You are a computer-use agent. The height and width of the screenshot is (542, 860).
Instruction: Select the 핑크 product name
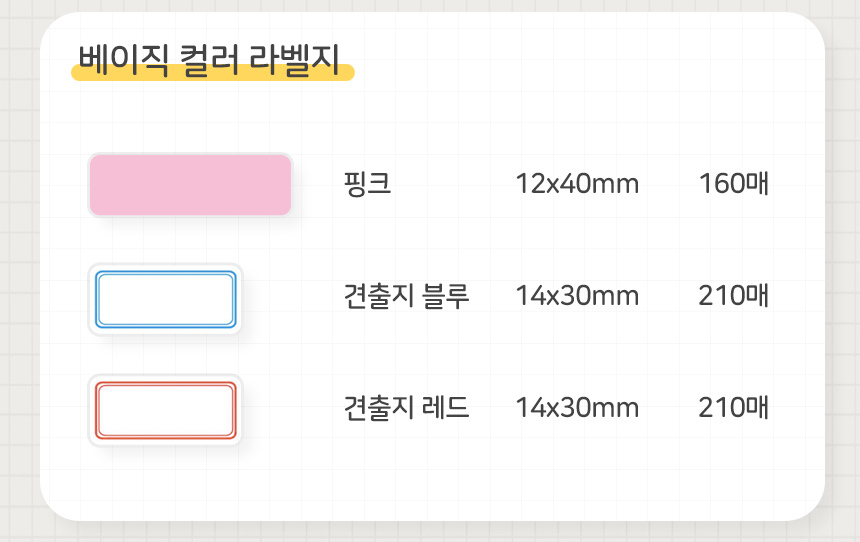coord(366,184)
